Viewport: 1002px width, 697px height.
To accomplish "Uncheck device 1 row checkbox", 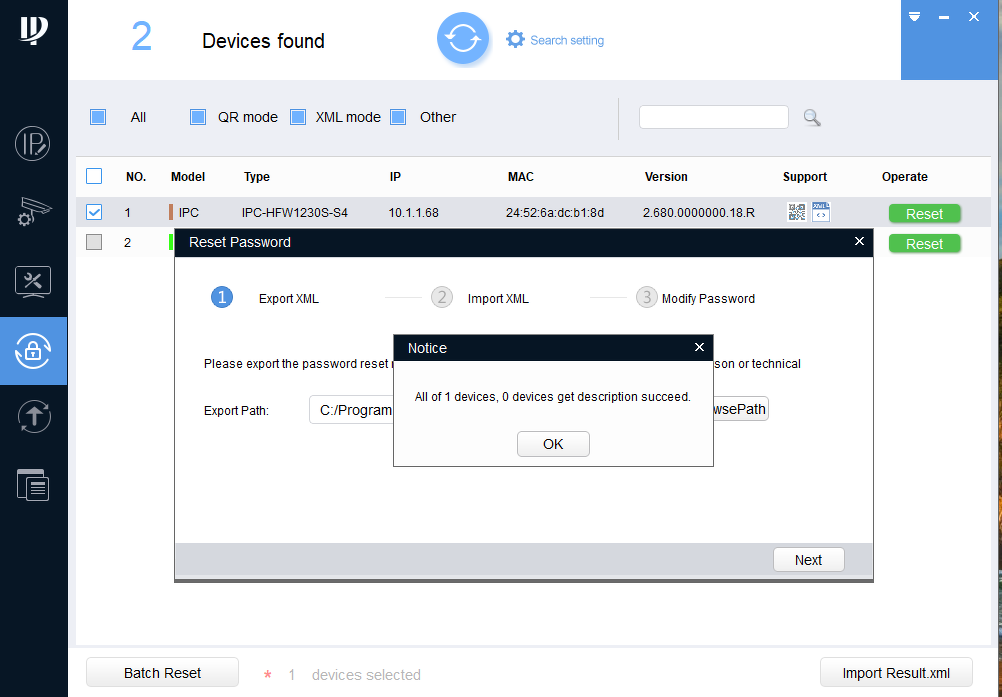I will pos(94,211).
